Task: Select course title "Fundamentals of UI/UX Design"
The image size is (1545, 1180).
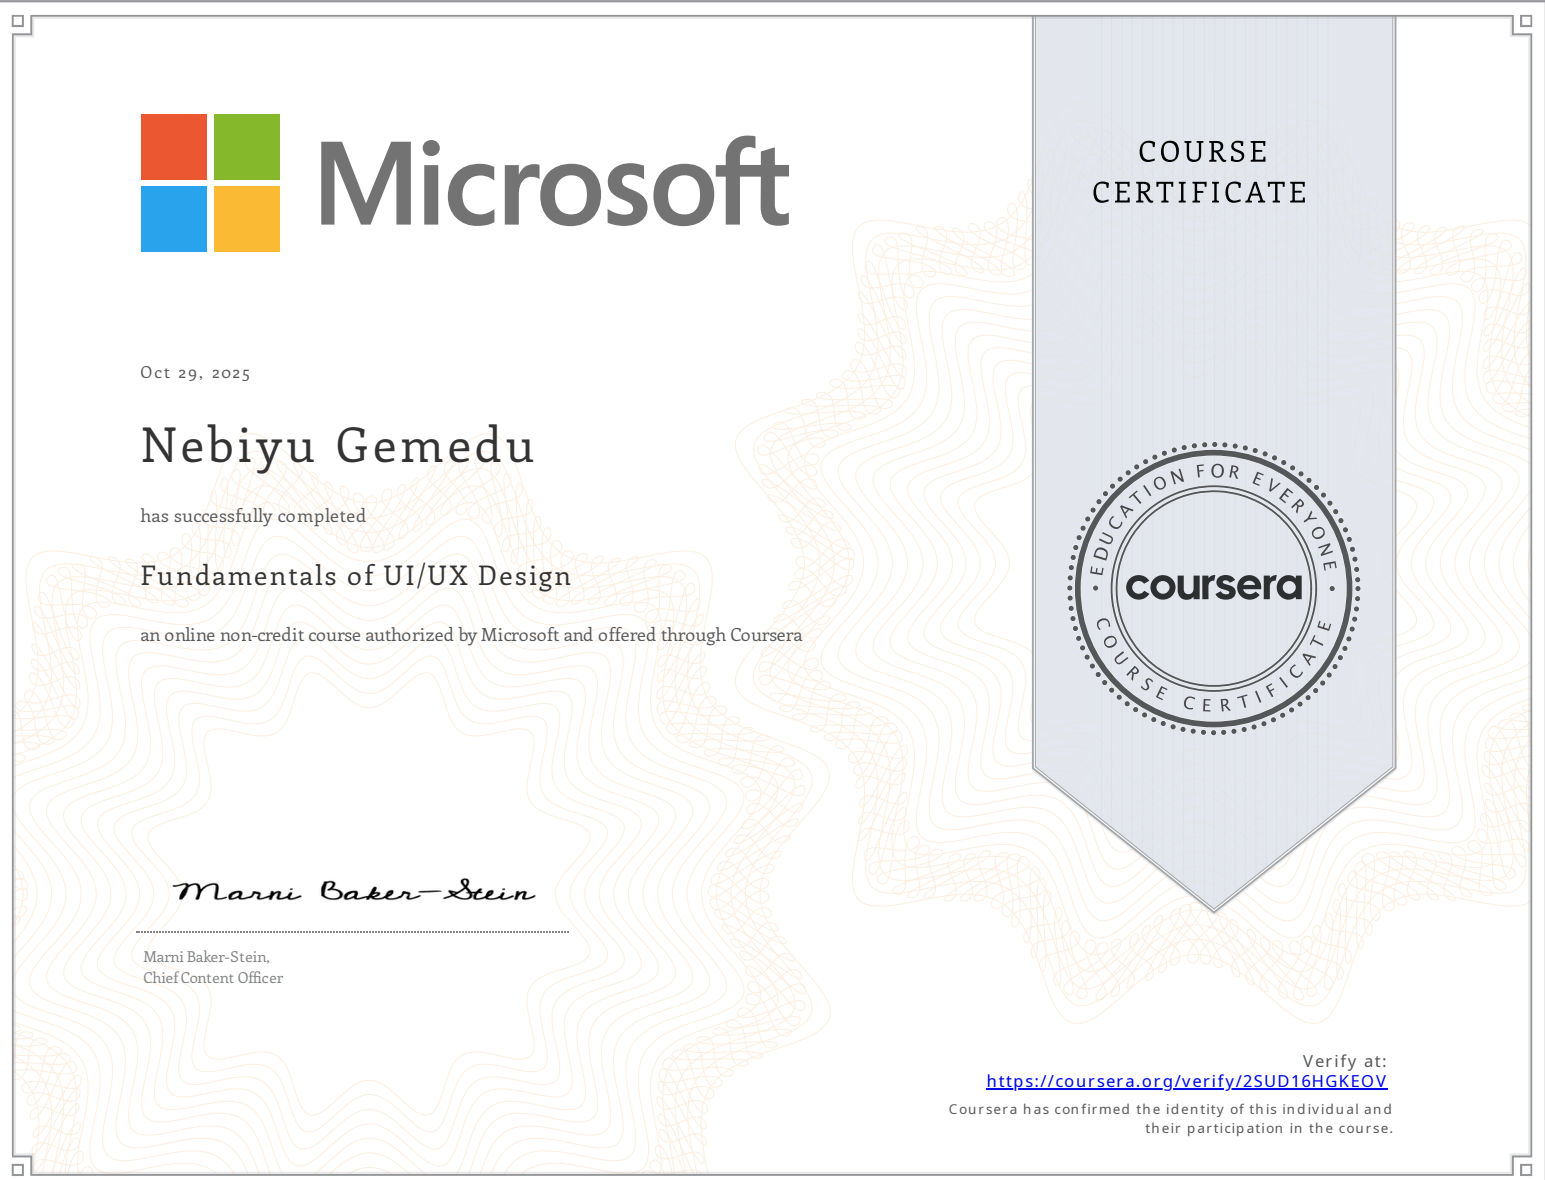Action: point(356,576)
